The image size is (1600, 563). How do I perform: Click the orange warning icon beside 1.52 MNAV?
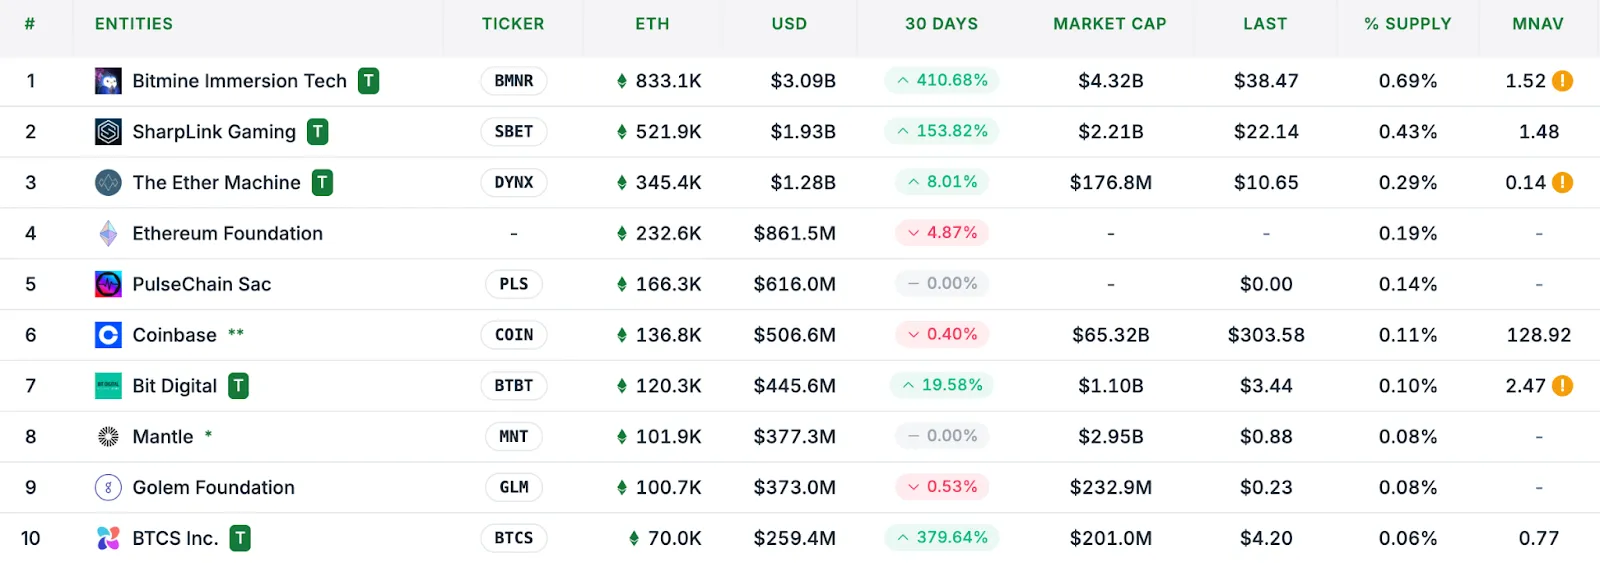click(x=1562, y=81)
